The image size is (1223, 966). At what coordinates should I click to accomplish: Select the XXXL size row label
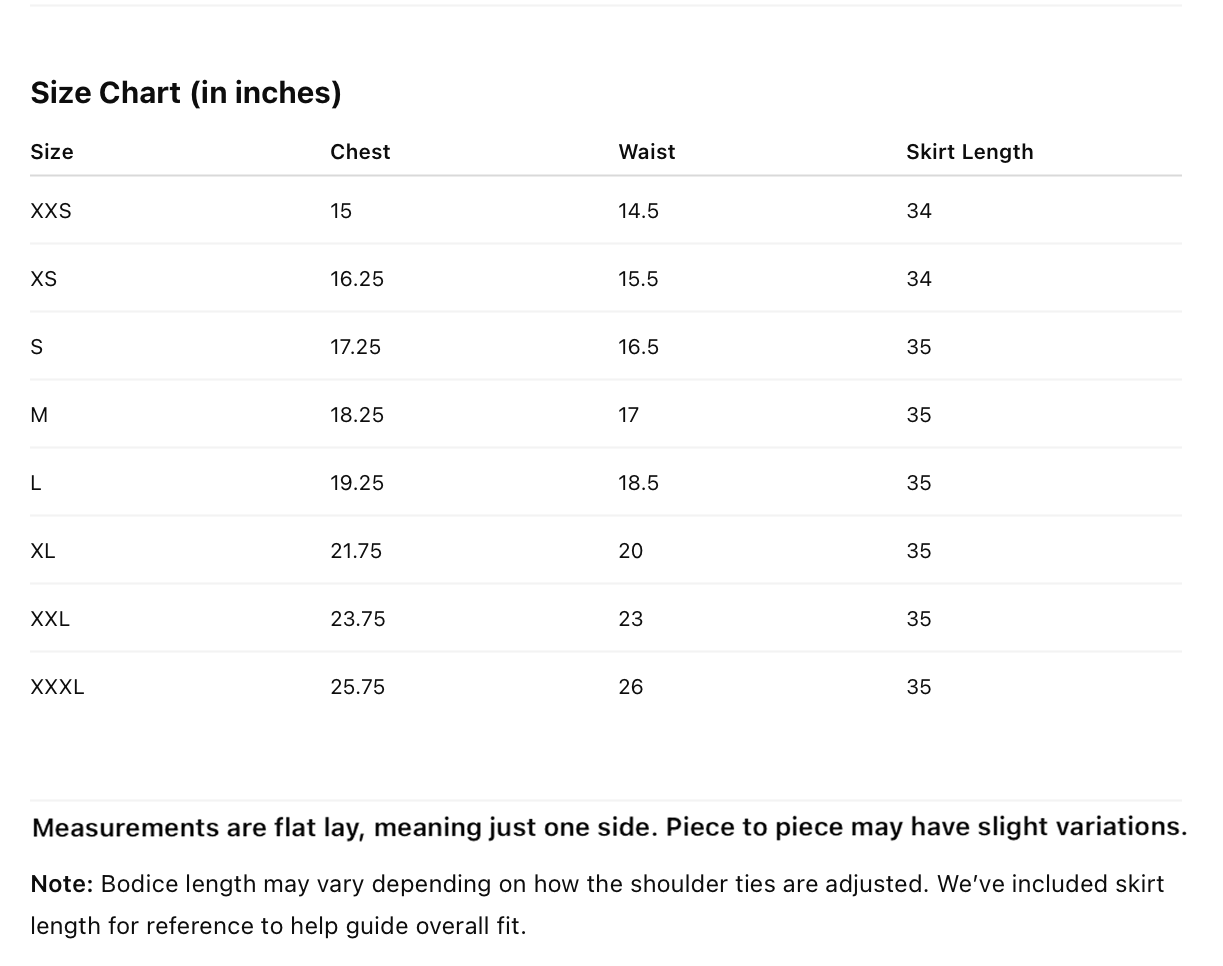click(x=57, y=687)
